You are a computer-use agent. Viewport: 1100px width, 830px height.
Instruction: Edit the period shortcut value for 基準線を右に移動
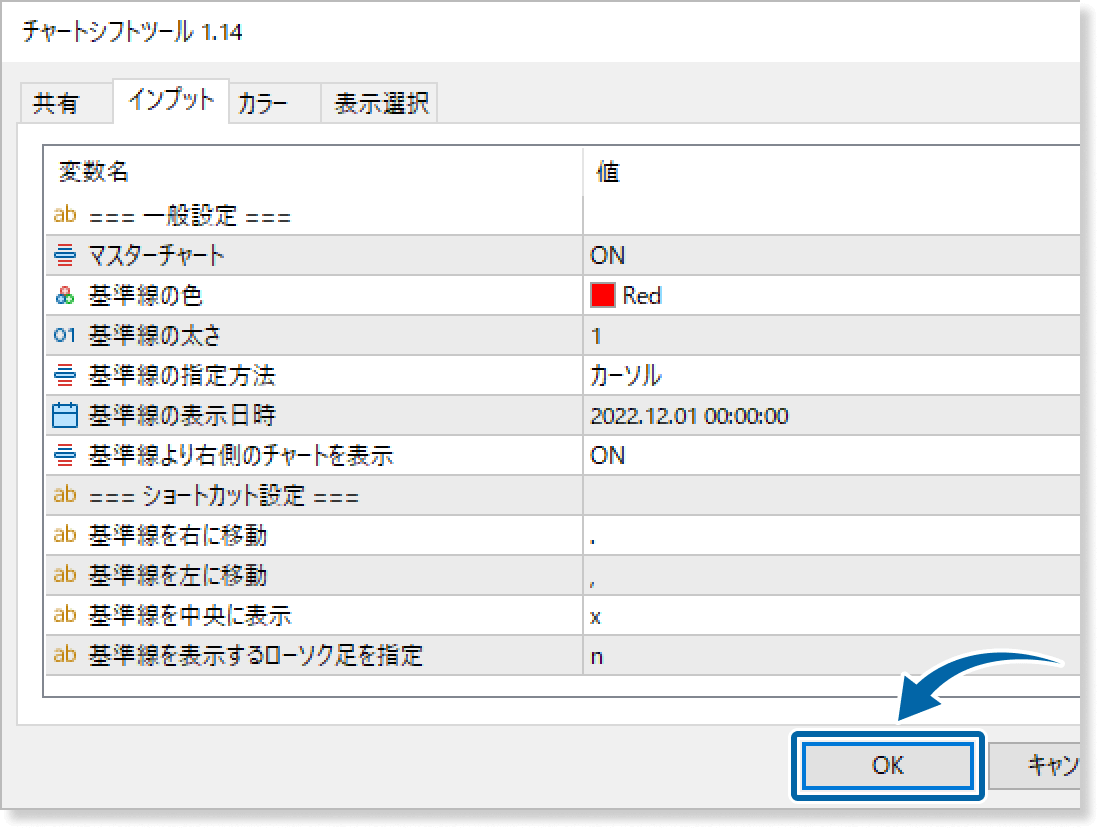click(x=831, y=535)
